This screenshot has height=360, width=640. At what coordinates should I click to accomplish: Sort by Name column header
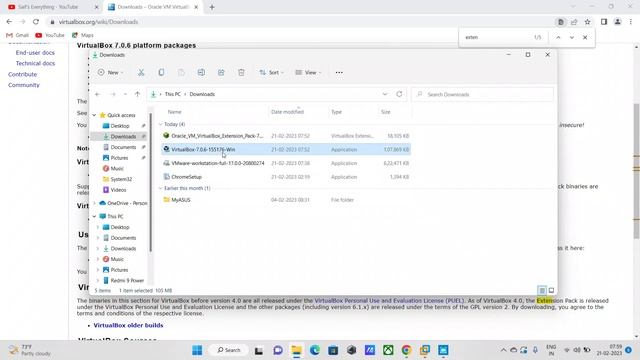pos(174,112)
